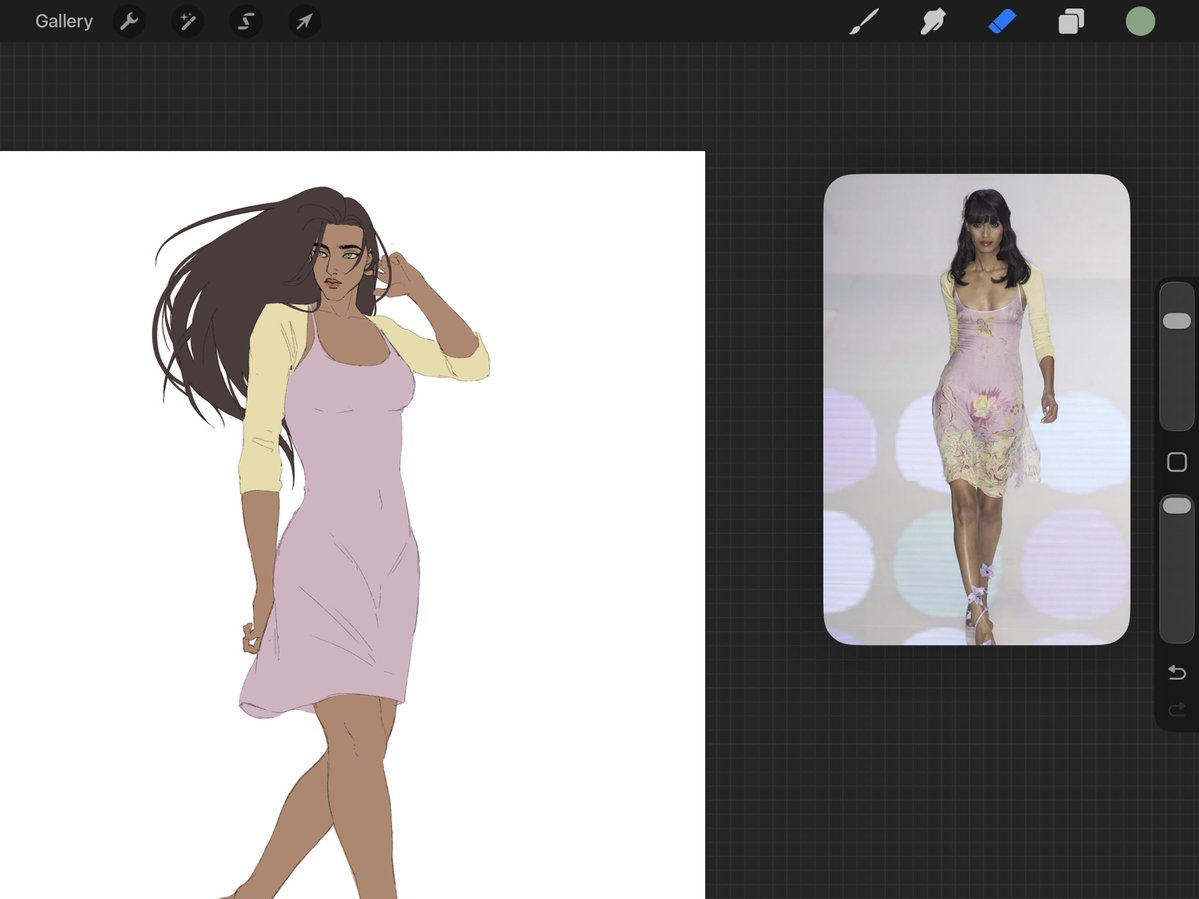Open the active color picker circle

pyautogui.click(x=1140, y=21)
